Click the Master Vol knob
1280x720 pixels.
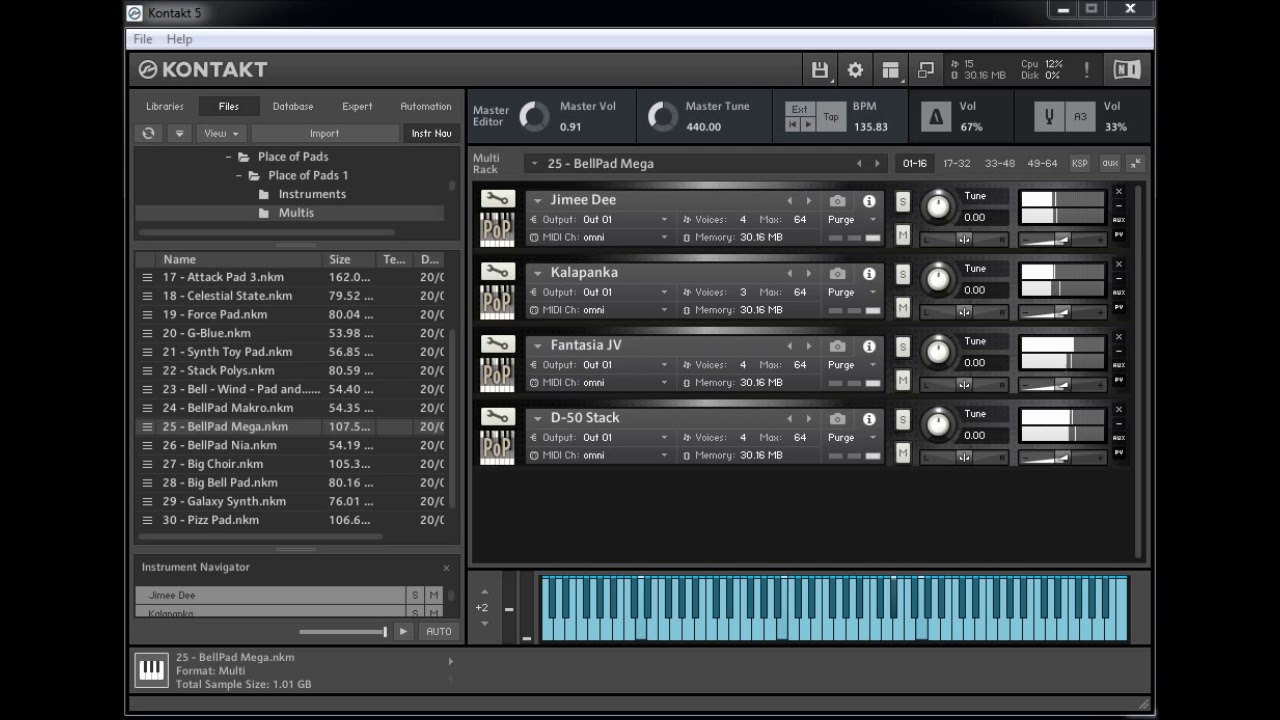535,117
